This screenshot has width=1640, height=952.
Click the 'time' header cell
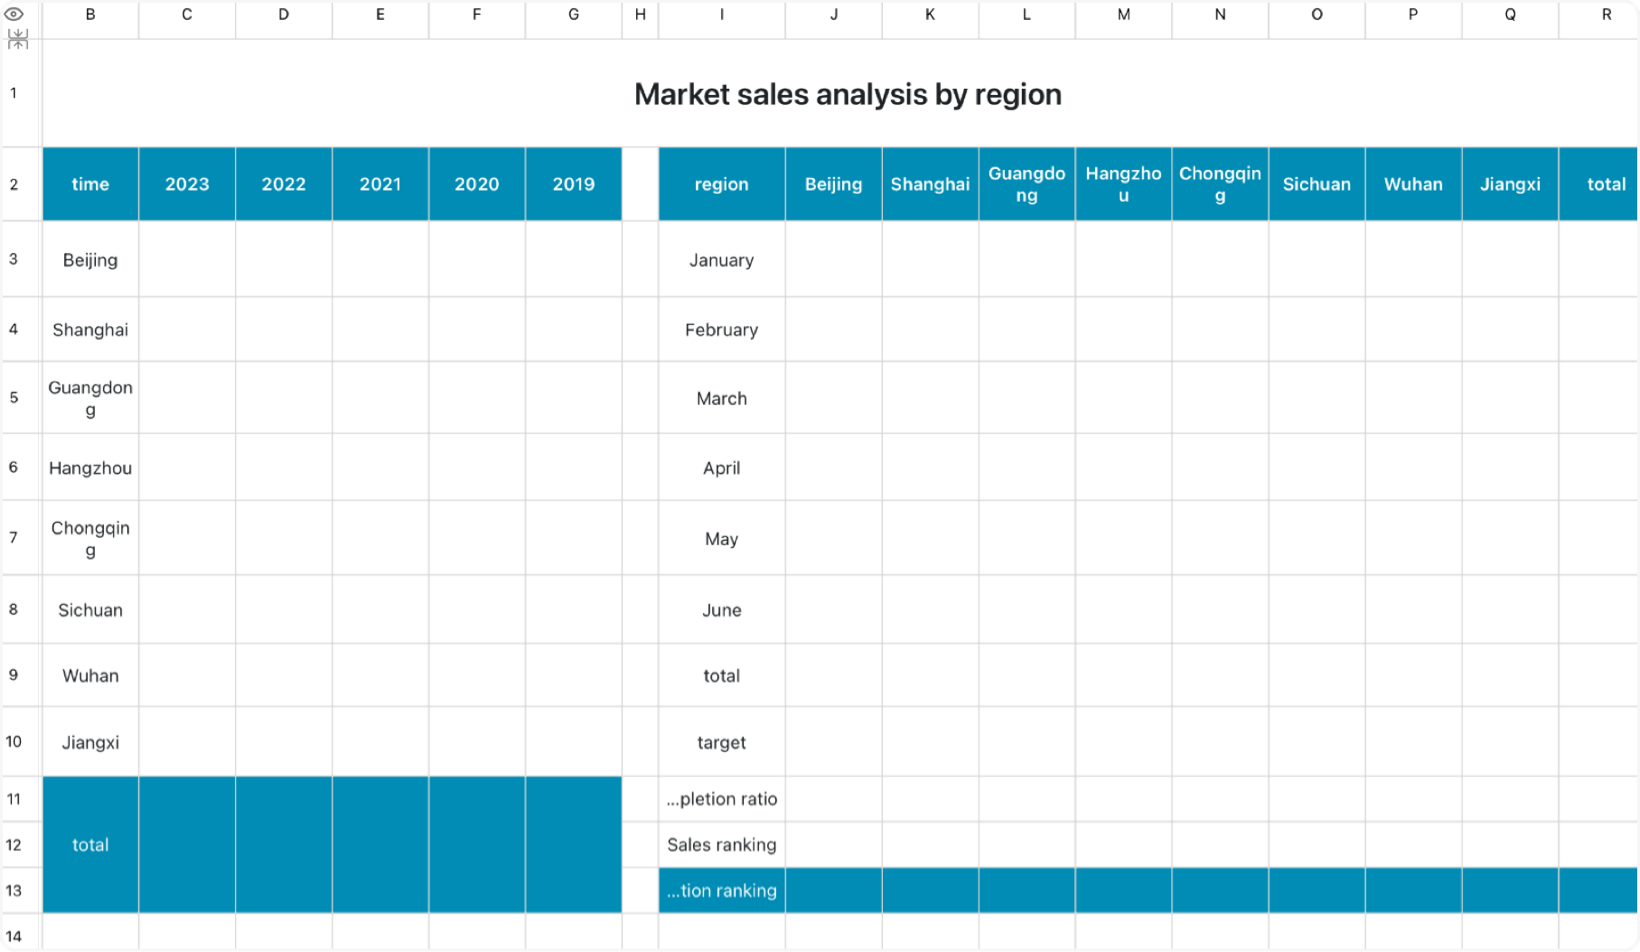[90, 184]
